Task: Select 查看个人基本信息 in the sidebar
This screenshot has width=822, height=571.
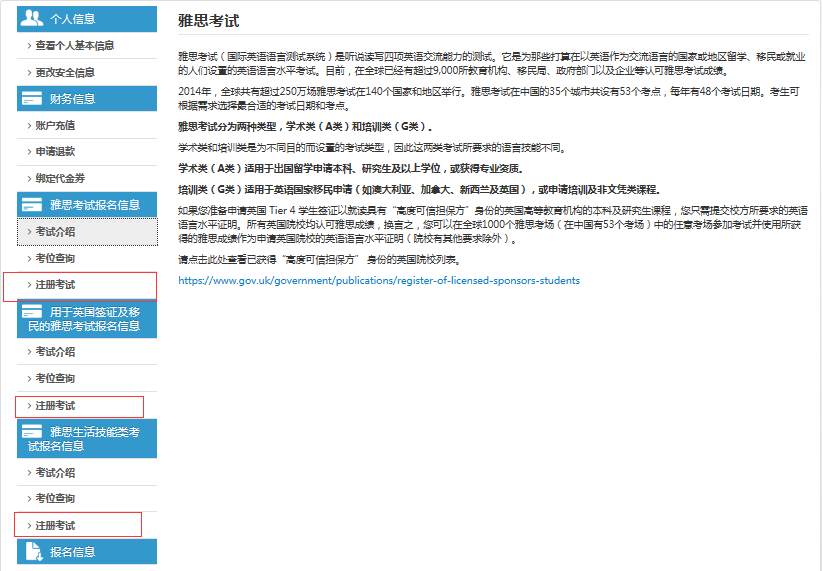Action: [87, 46]
